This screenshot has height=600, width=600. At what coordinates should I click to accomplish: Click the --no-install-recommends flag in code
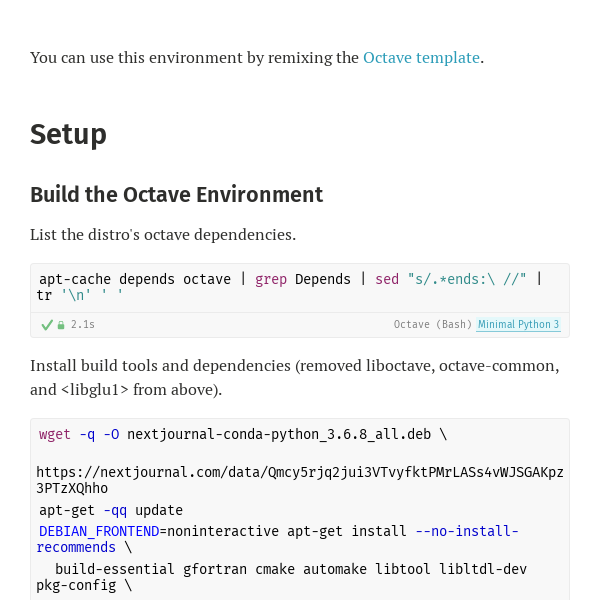tap(277, 539)
